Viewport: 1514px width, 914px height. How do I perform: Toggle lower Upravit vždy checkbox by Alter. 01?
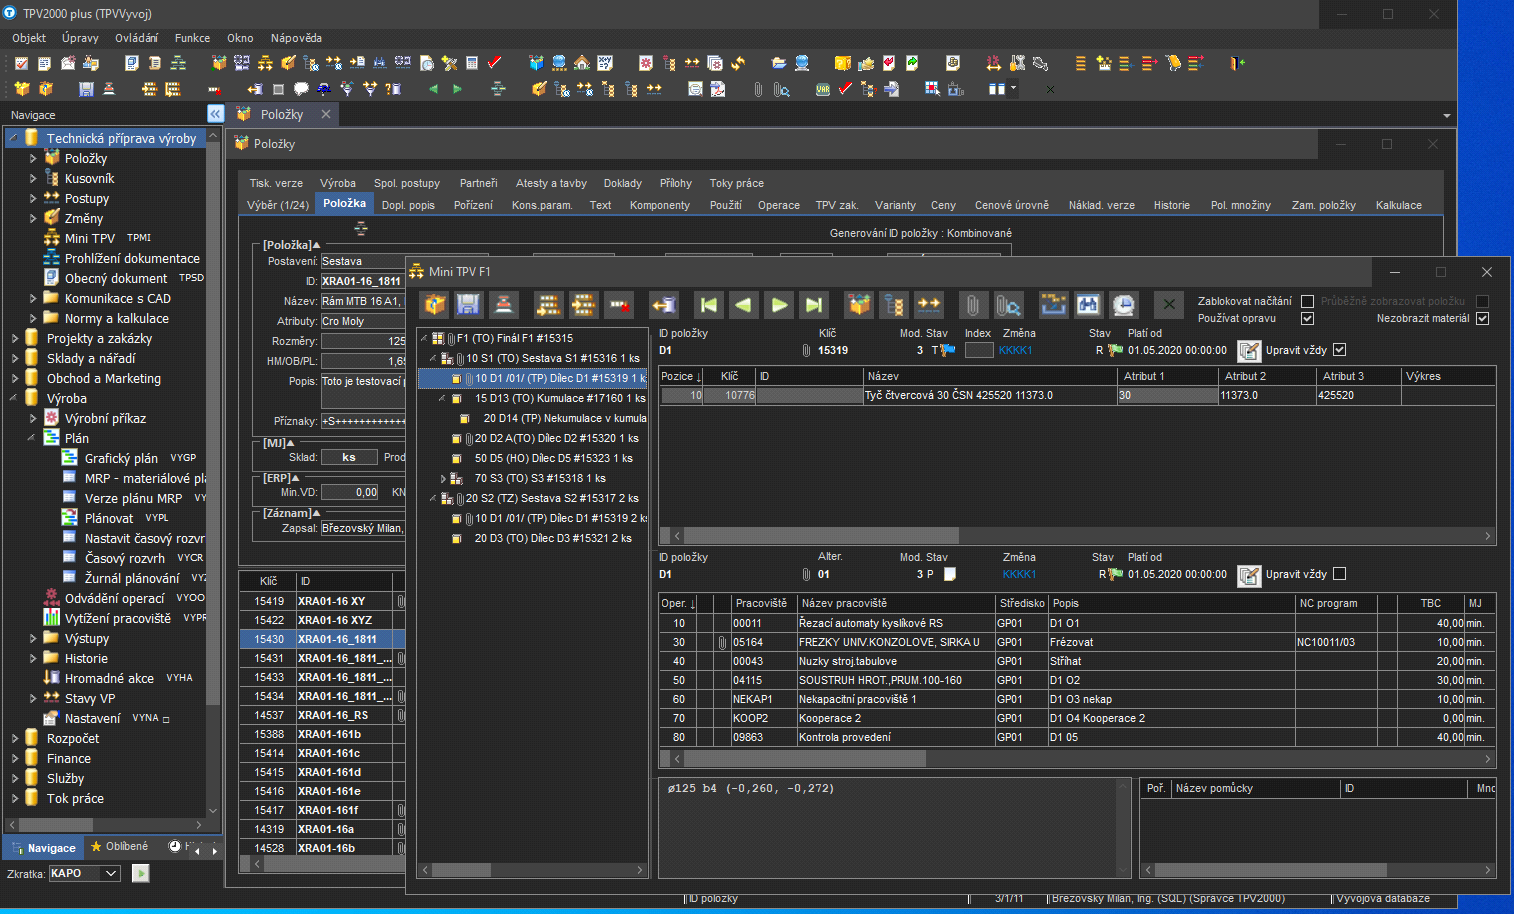pyautogui.click(x=1340, y=574)
